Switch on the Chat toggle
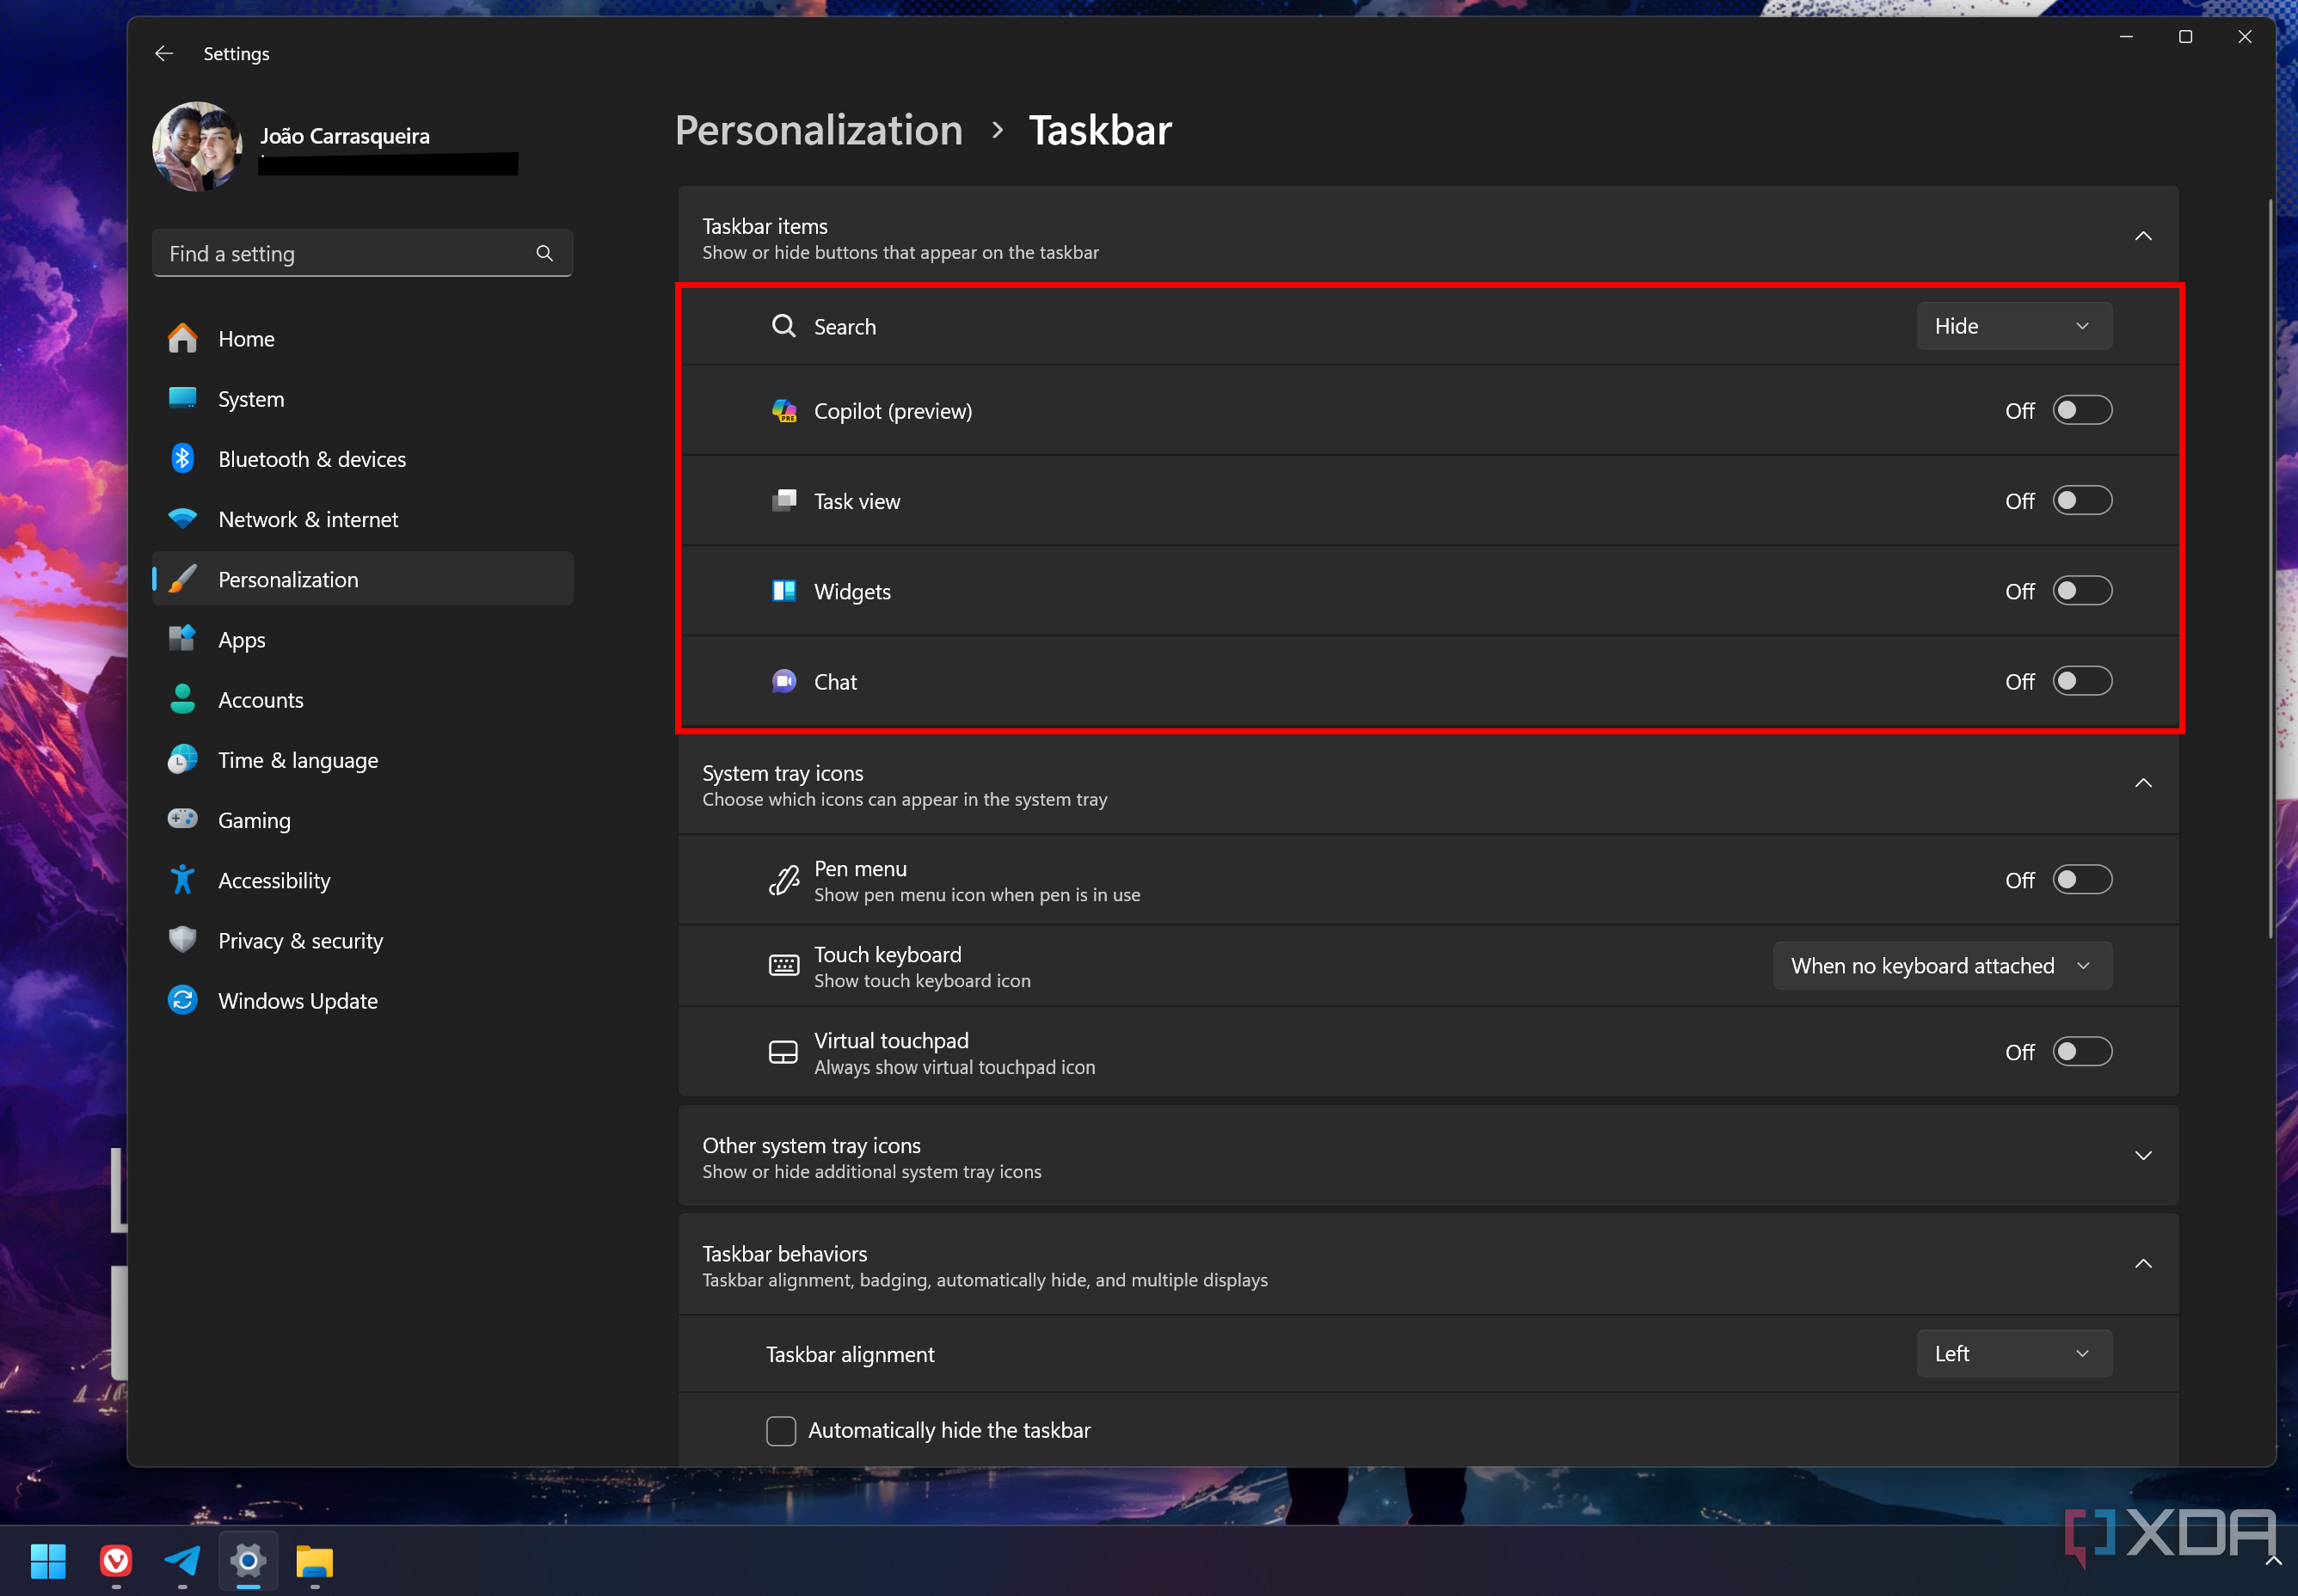The height and width of the screenshot is (1596, 2298). tap(2082, 681)
